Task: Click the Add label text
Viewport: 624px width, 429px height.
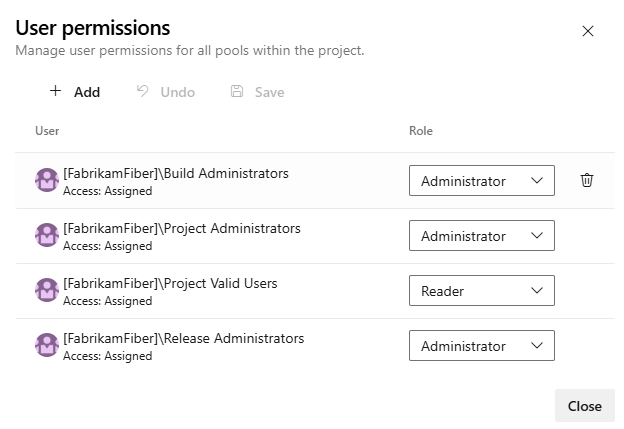Action: click(87, 92)
